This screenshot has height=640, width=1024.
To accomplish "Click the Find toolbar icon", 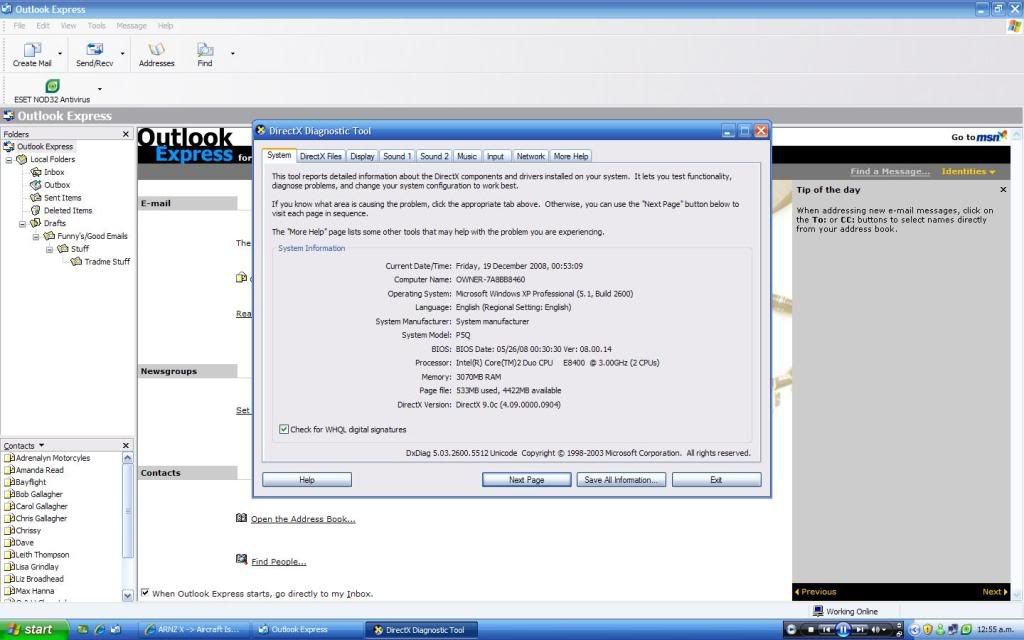I will 205,49.
